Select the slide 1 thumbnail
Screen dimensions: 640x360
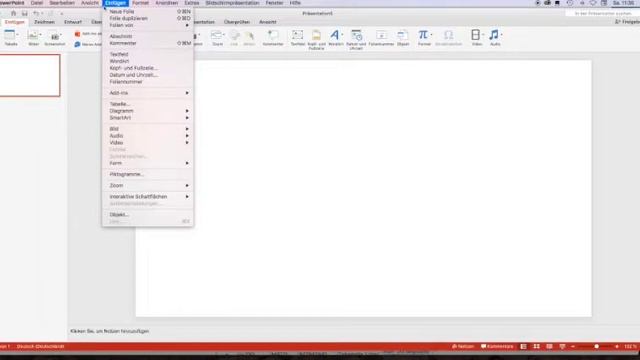(x=30, y=76)
